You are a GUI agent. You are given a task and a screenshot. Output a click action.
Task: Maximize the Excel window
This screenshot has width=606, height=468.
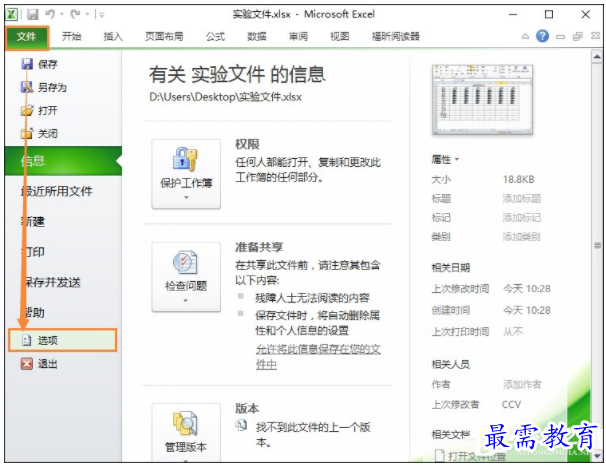tap(549, 15)
